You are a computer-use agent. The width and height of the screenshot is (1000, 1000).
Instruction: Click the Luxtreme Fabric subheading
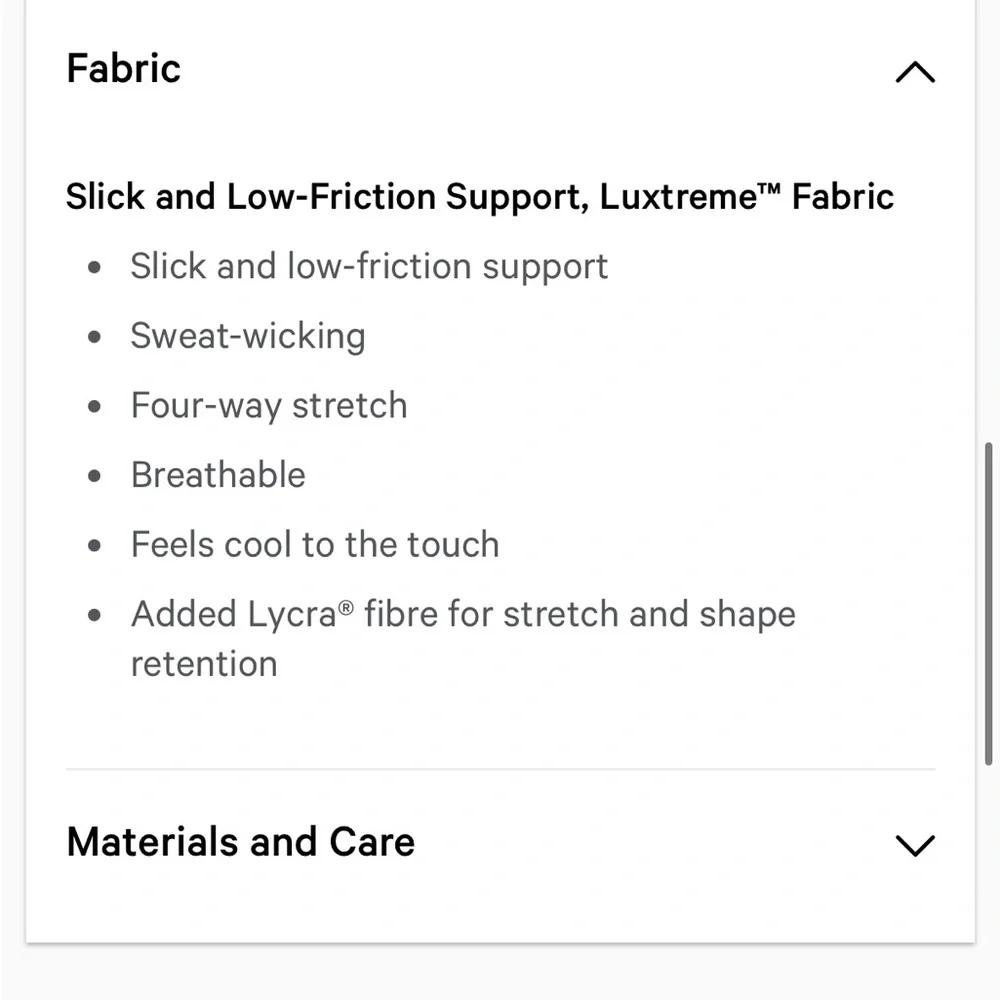[x=479, y=196]
